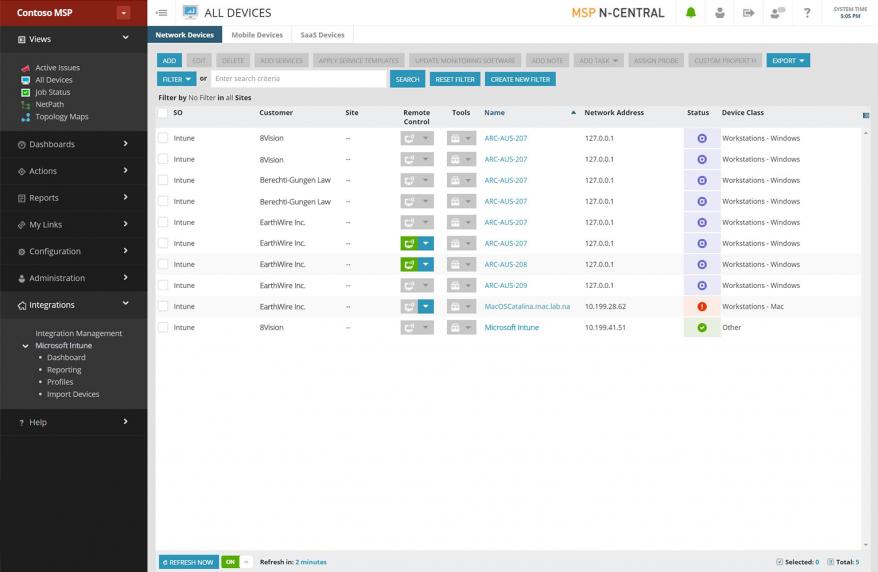Open the notifications bell icon
The image size is (878, 572).
[691, 13]
